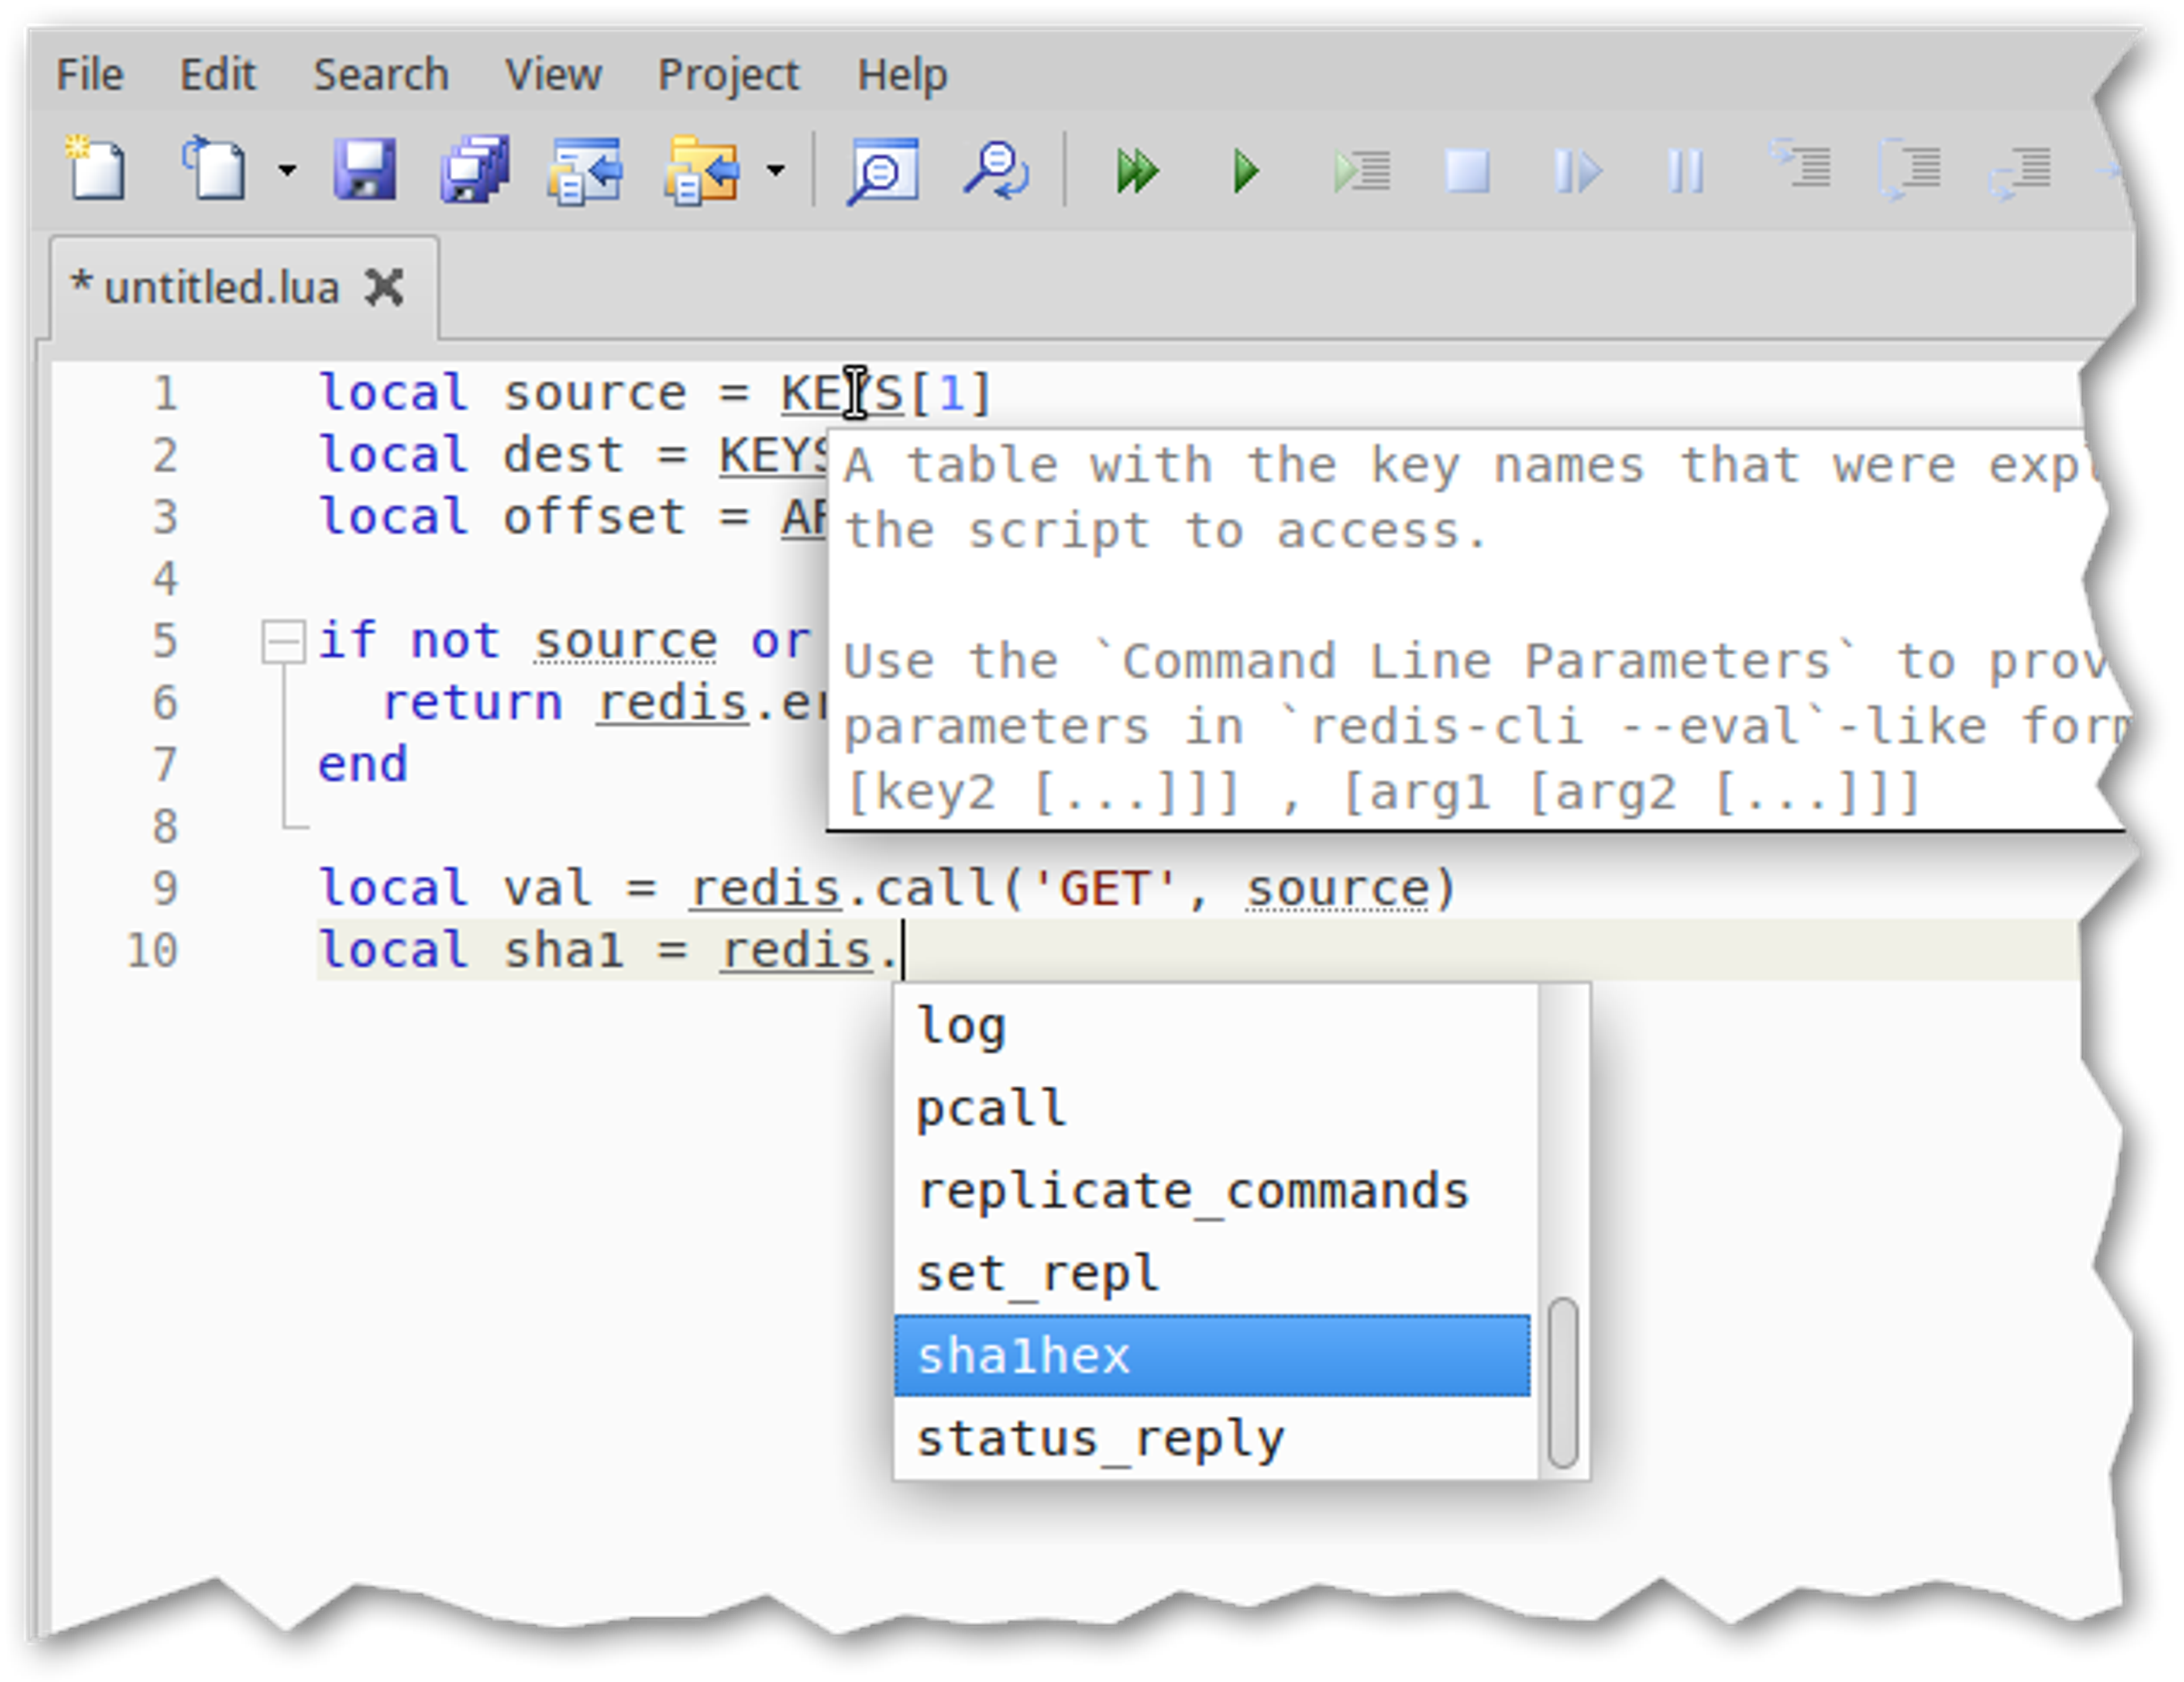Open the Project menu
This screenshot has height=1682, width=2184.
(728, 75)
